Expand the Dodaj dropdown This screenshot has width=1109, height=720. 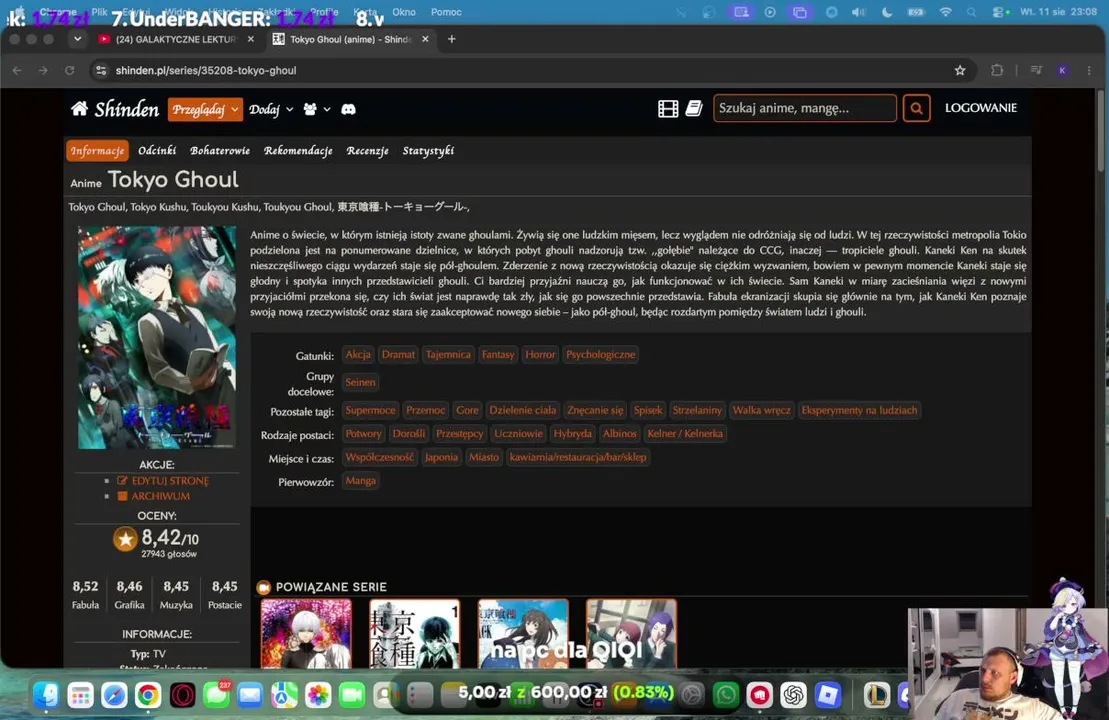click(x=271, y=109)
